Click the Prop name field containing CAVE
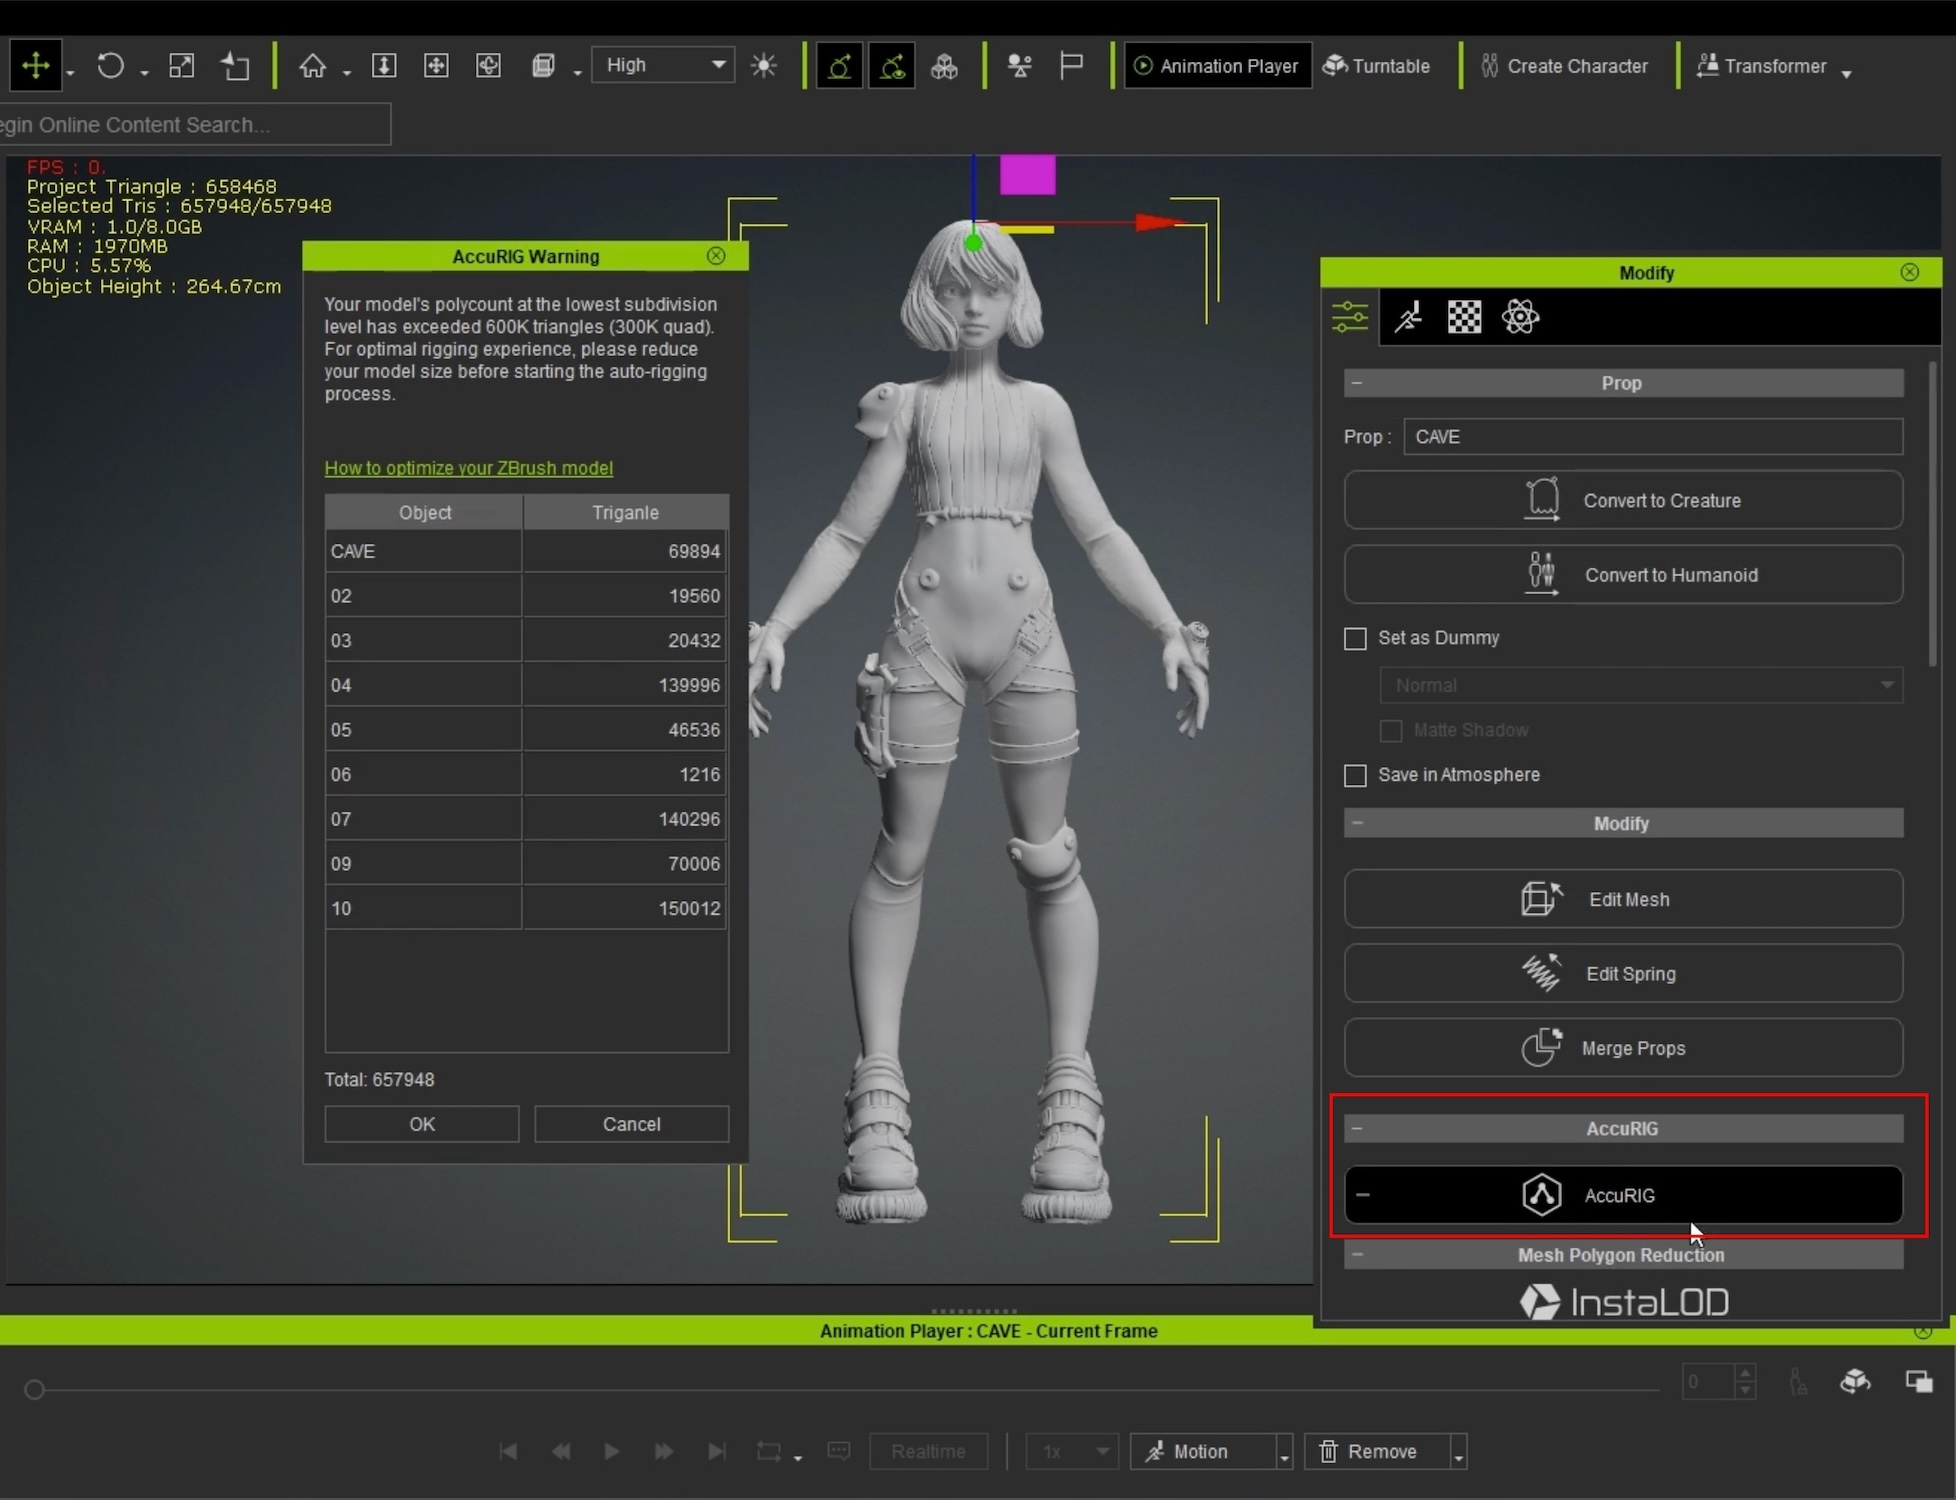This screenshot has height=1500, width=1956. tap(1652, 437)
